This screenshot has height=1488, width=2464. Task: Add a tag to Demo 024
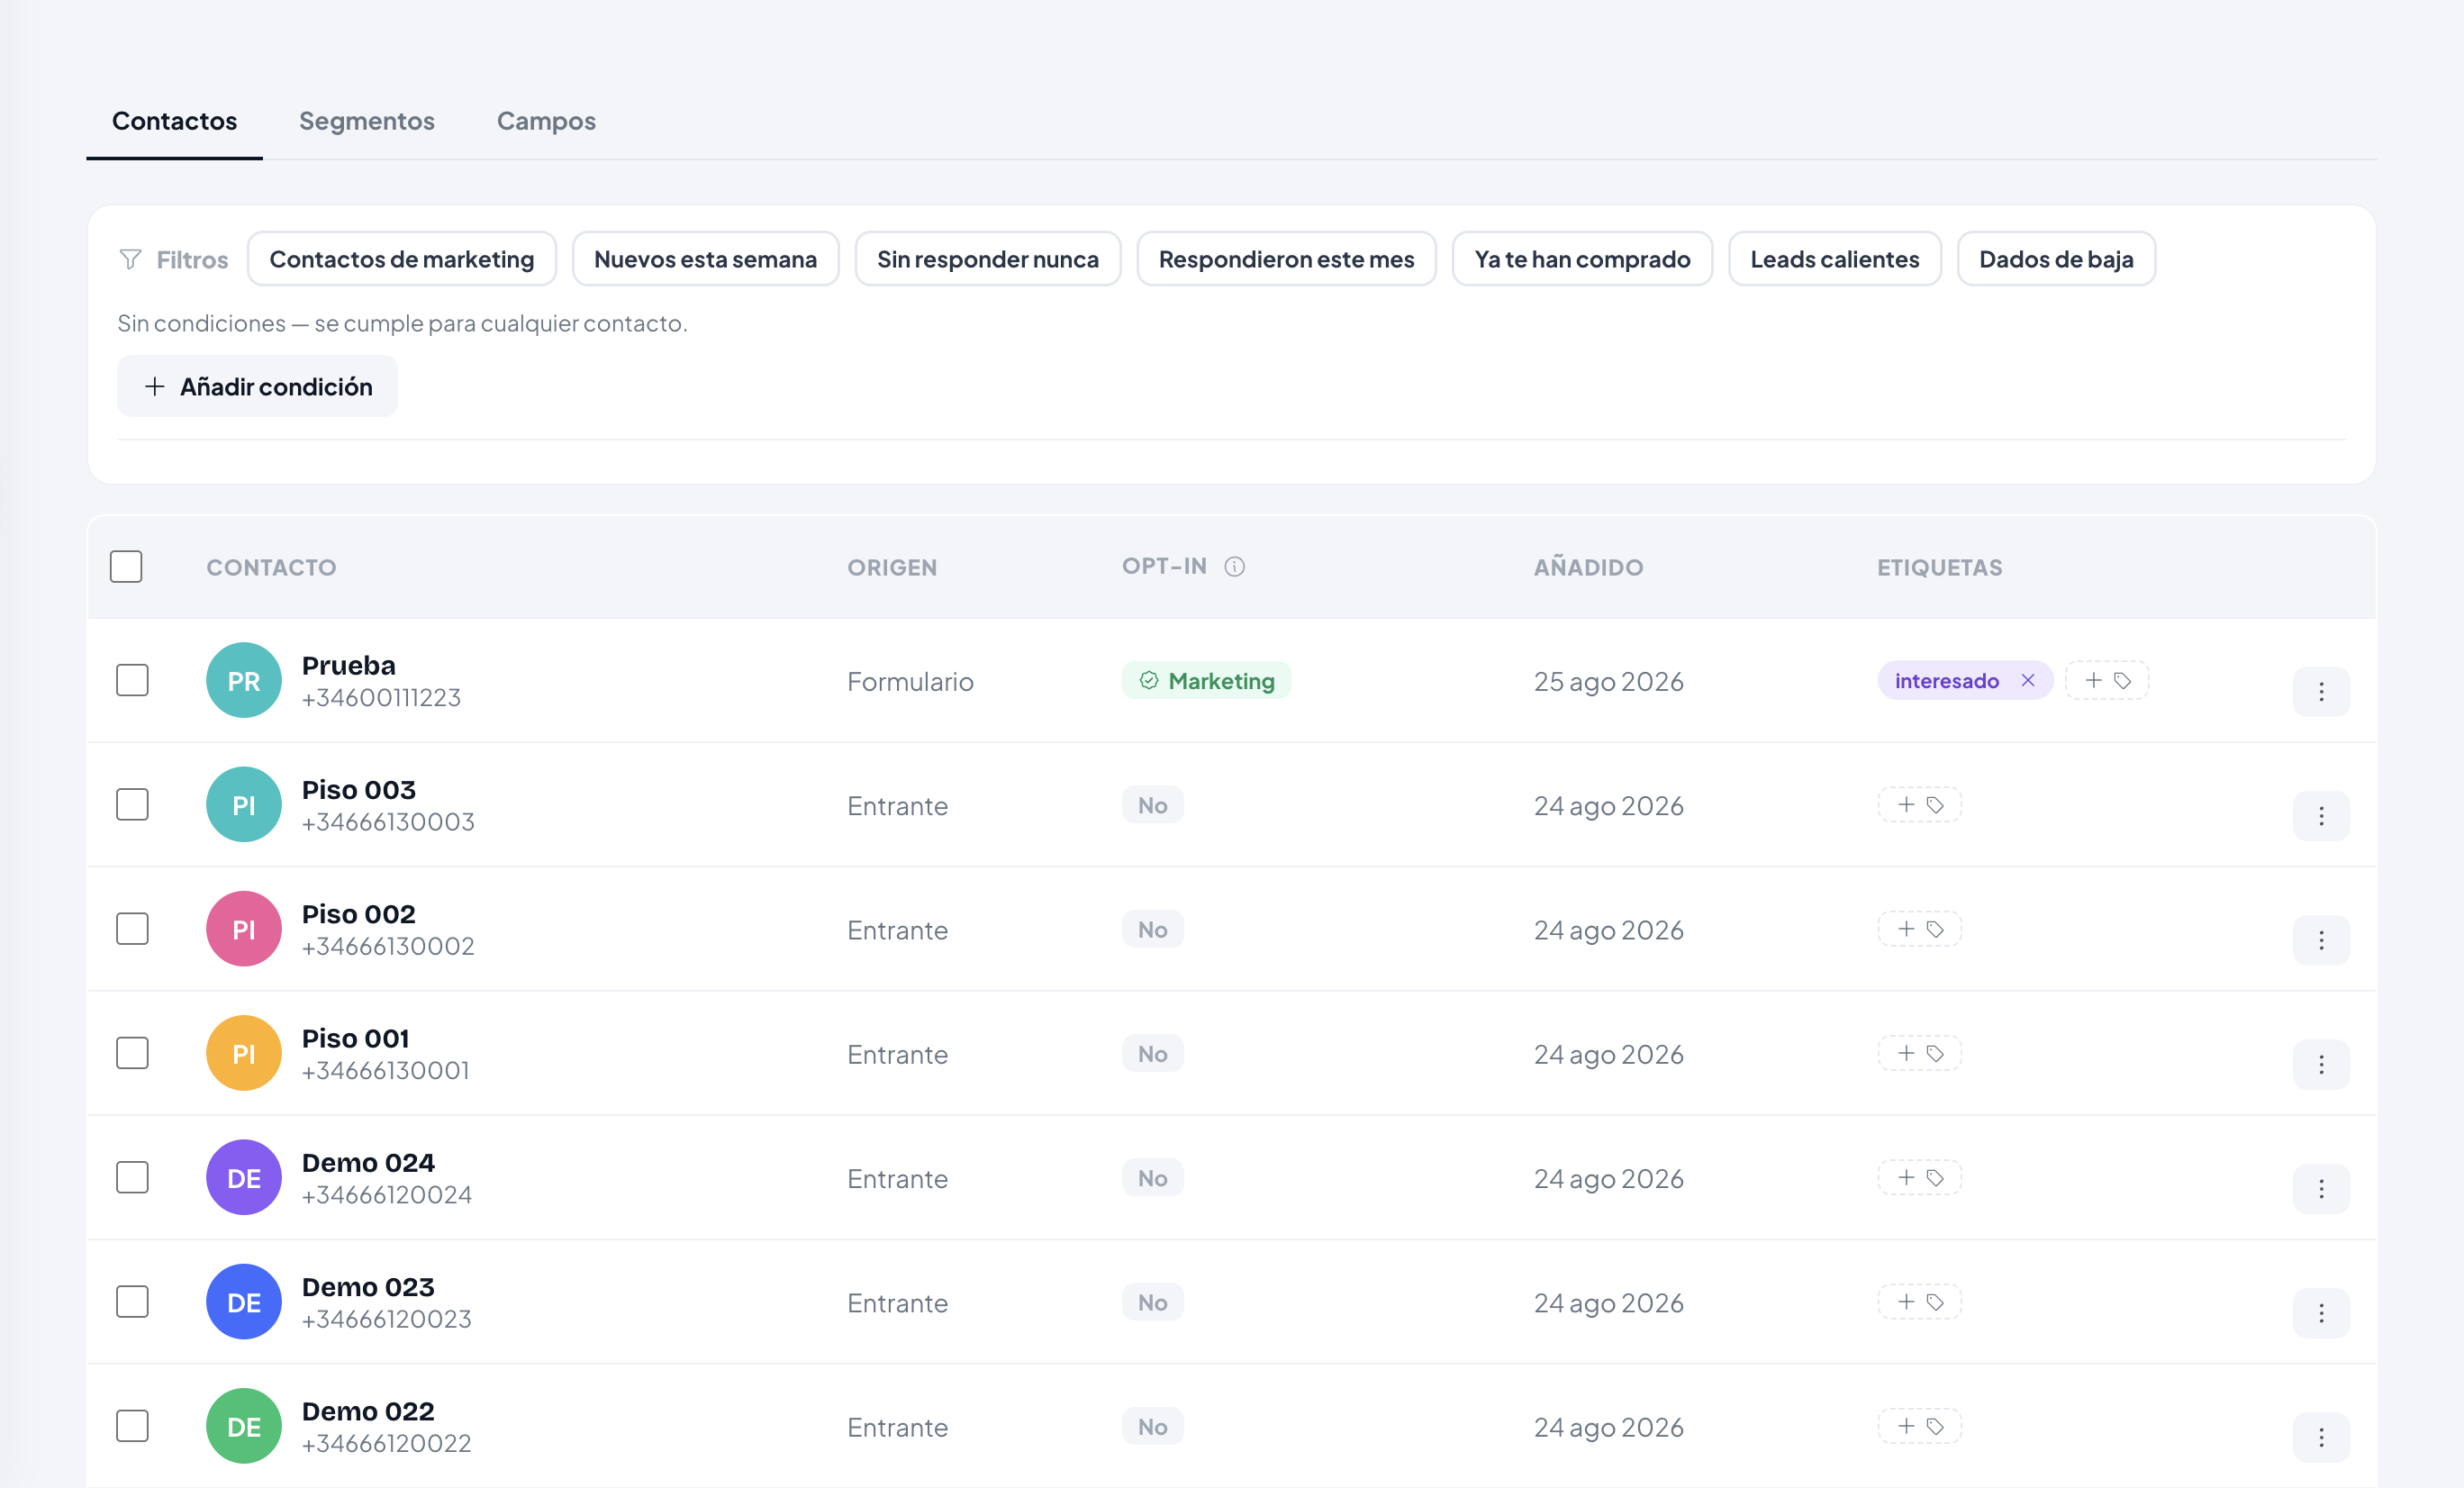click(x=1919, y=1177)
